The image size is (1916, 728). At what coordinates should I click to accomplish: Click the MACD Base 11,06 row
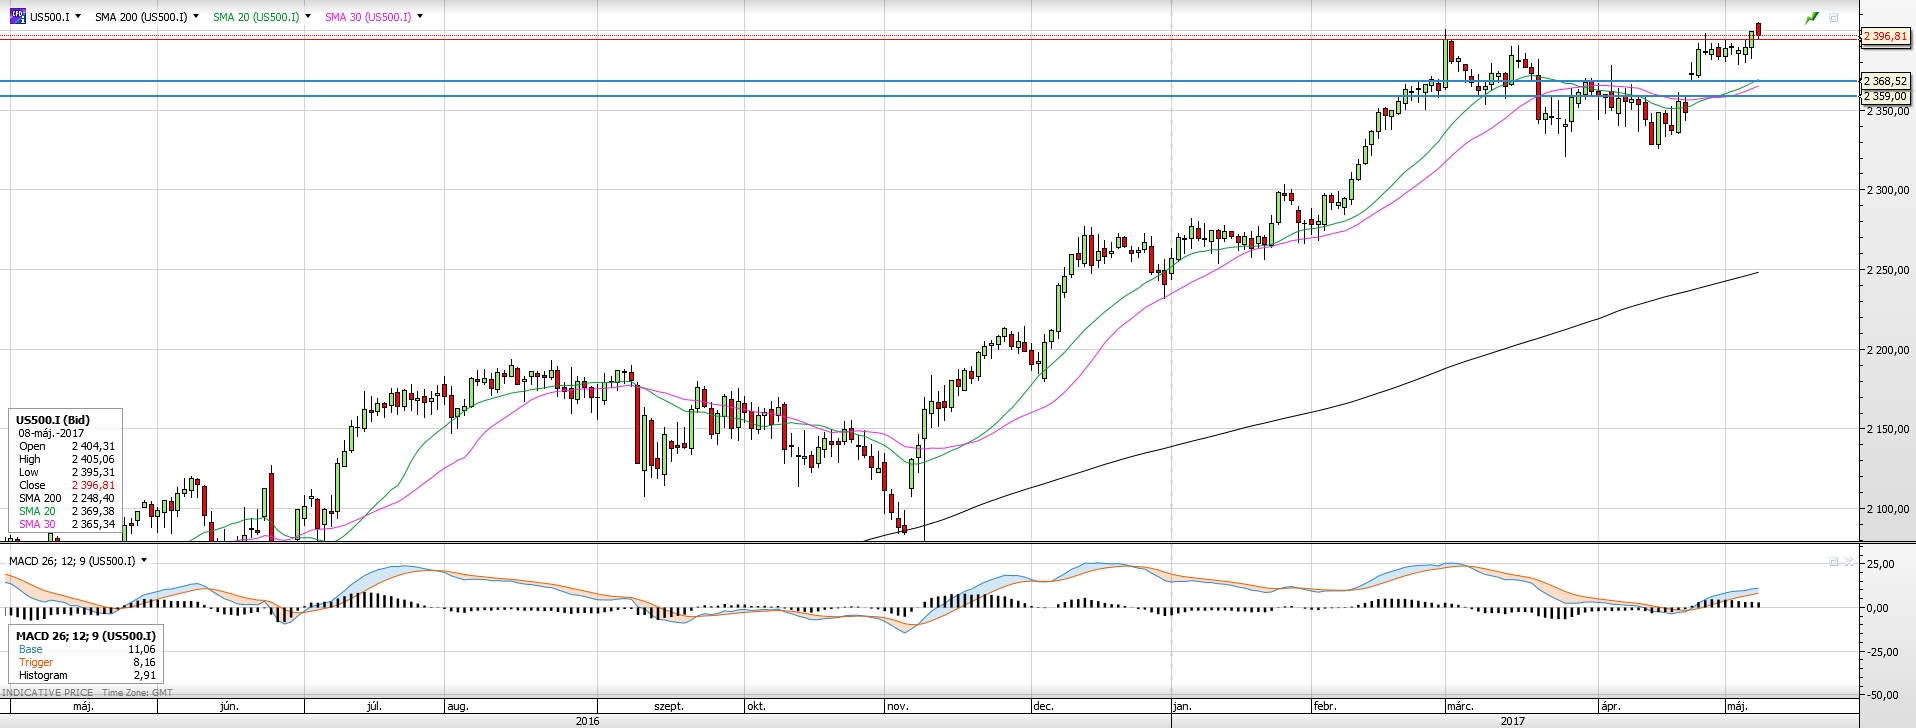[x=87, y=649]
